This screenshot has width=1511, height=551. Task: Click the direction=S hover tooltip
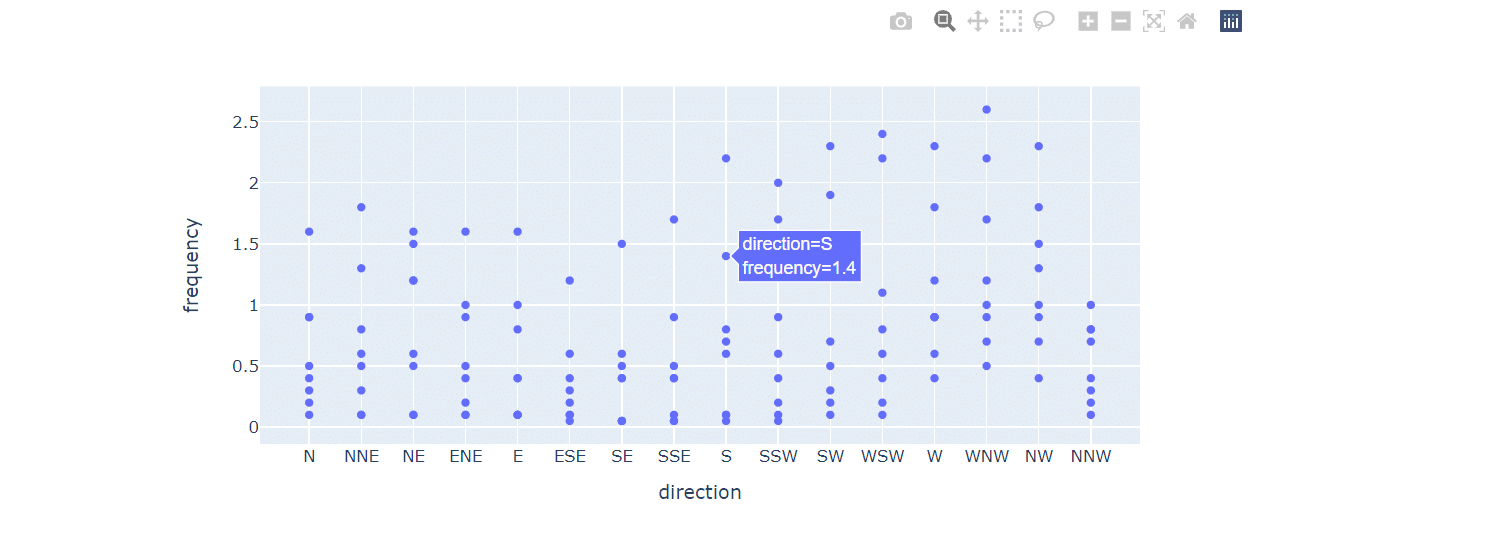tap(799, 256)
